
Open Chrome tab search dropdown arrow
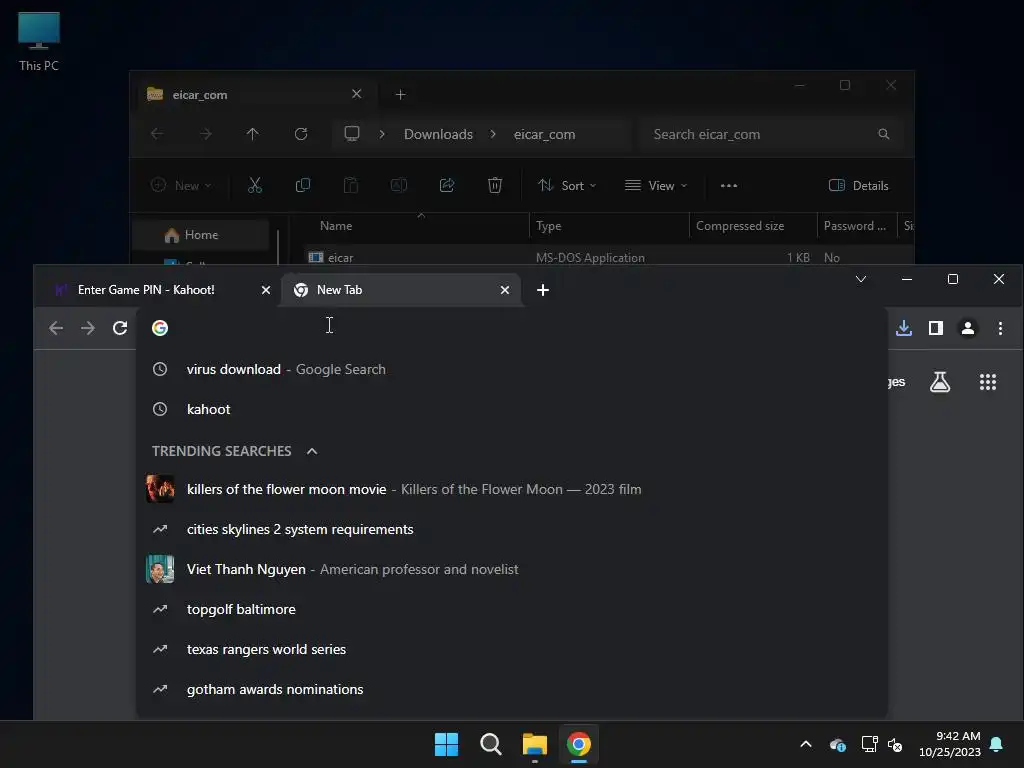click(x=861, y=280)
